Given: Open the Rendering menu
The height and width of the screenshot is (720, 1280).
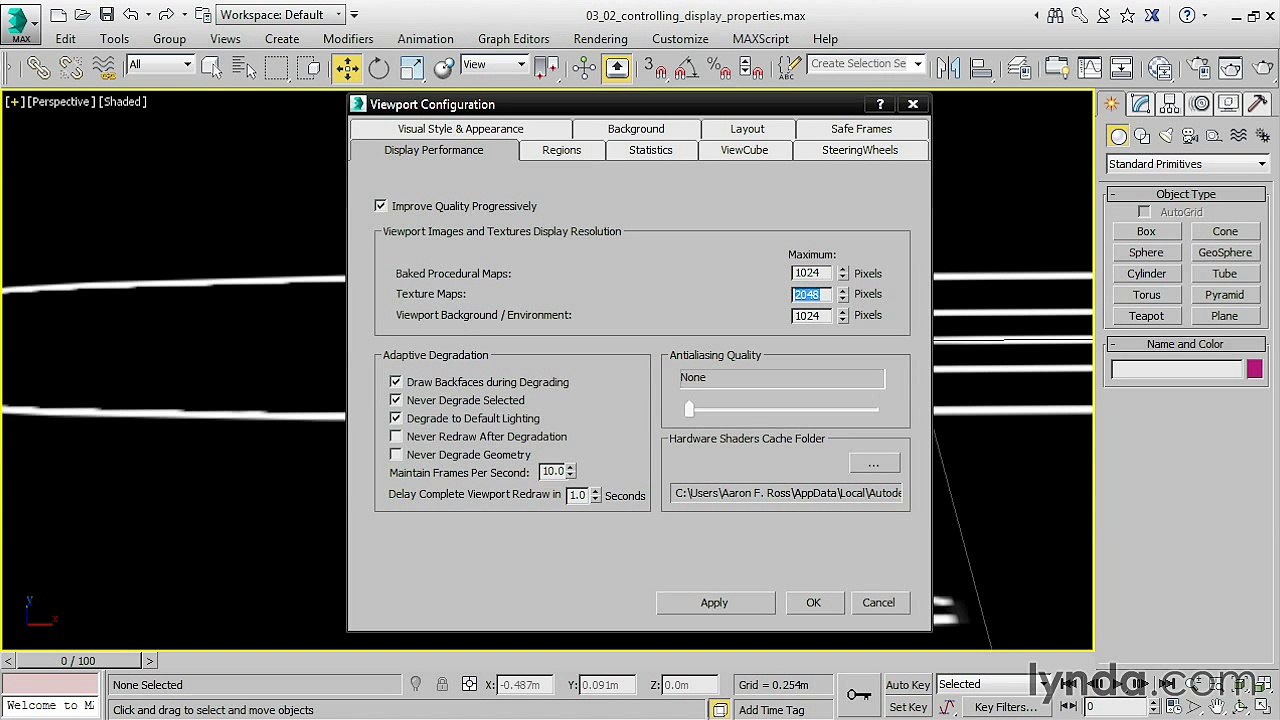Looking at the screenshot, I should point(600,39).
